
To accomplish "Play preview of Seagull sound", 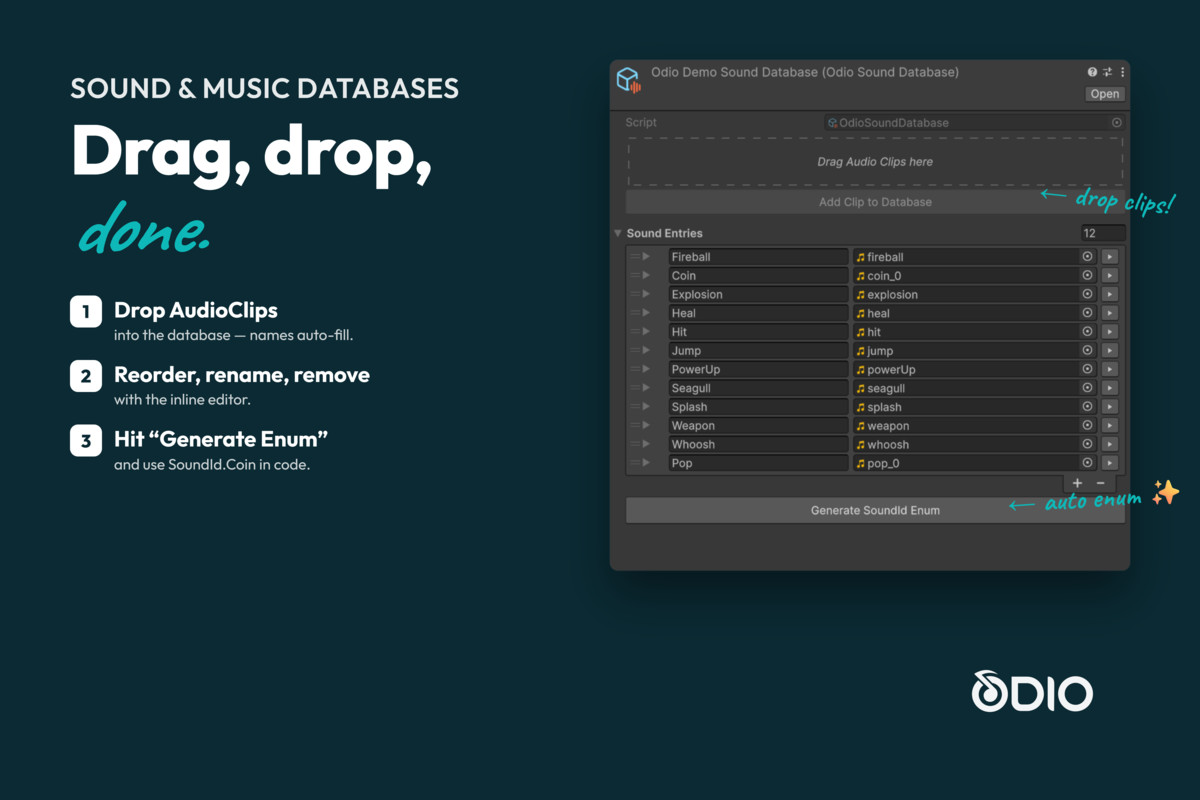I will [1109, 388].
